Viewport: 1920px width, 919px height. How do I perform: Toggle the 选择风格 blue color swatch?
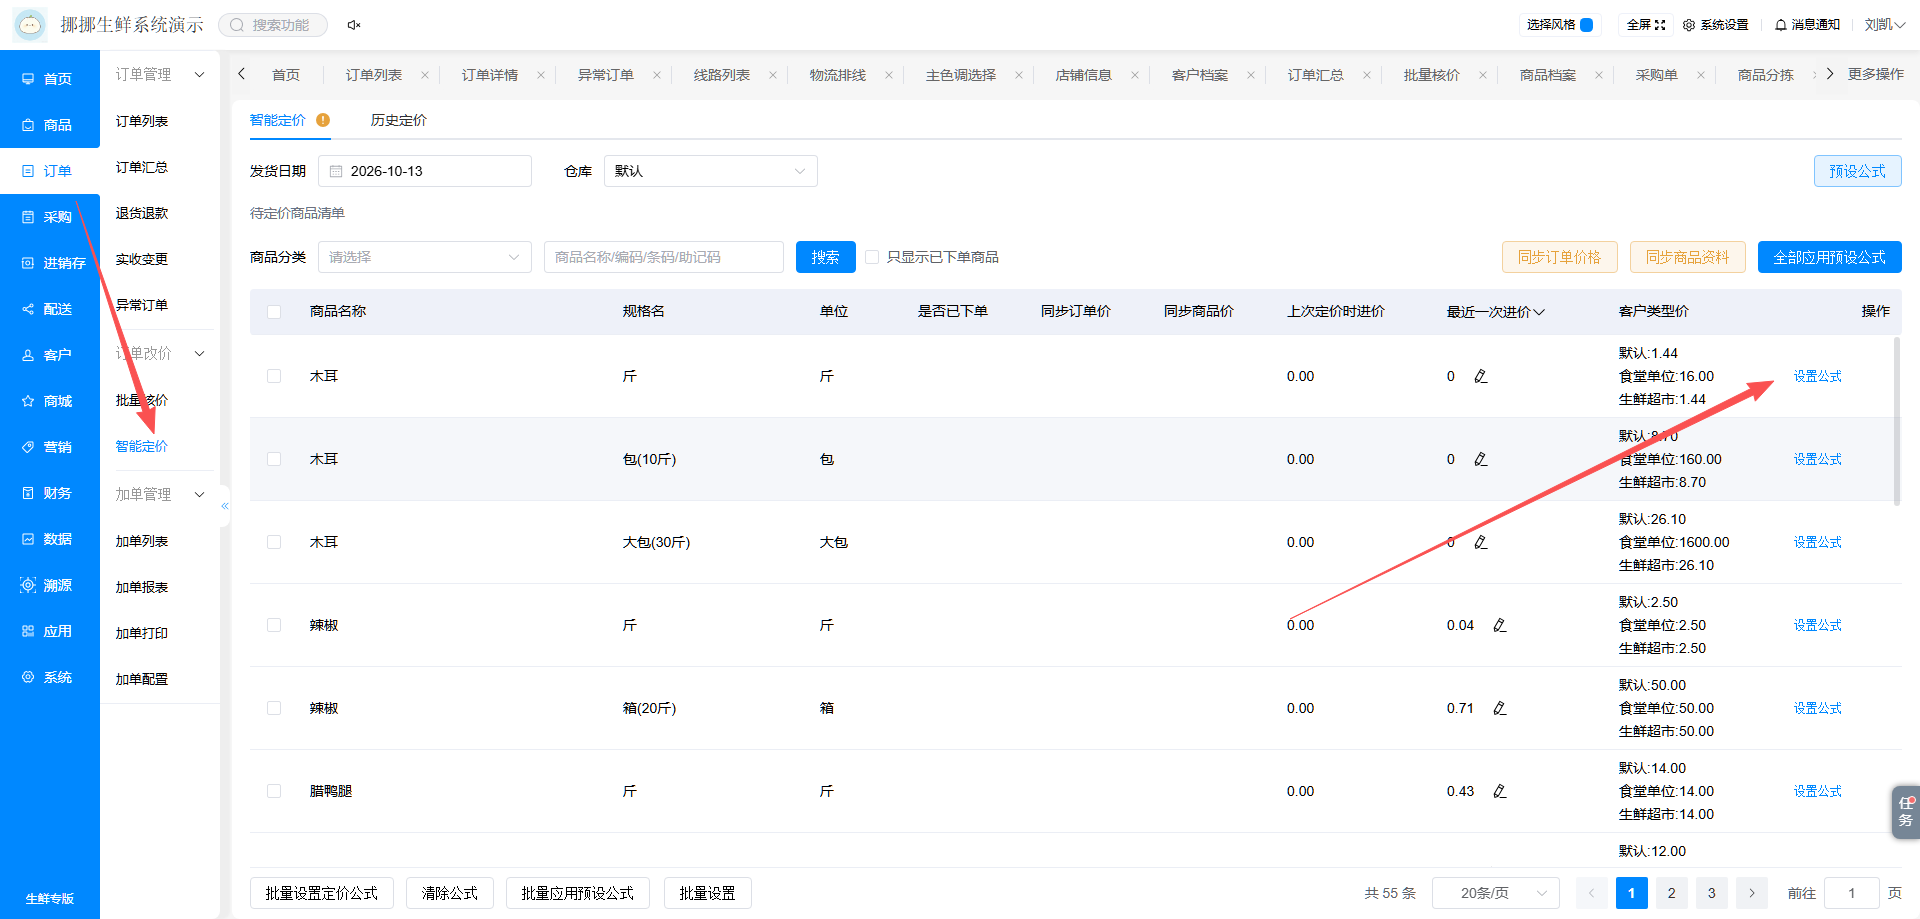pyautogui.click(x=1586, y=25)
